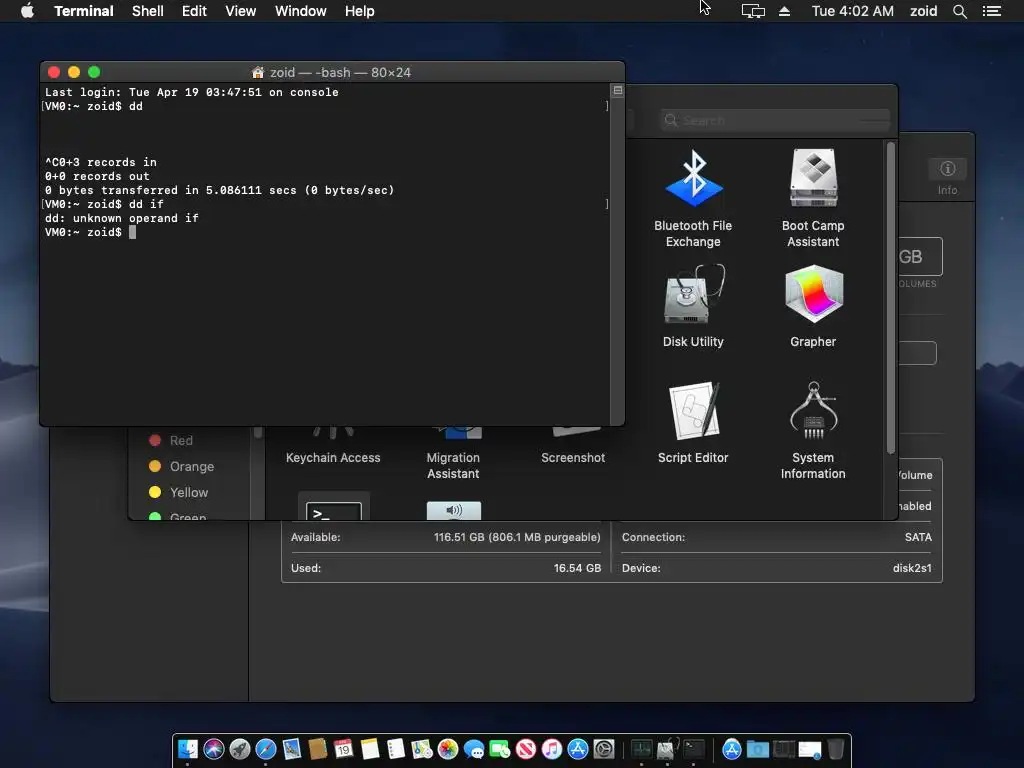Click the Terminal split pane button
The height and width of the screenshot is (768, 1024).
[x=617, y=90]
